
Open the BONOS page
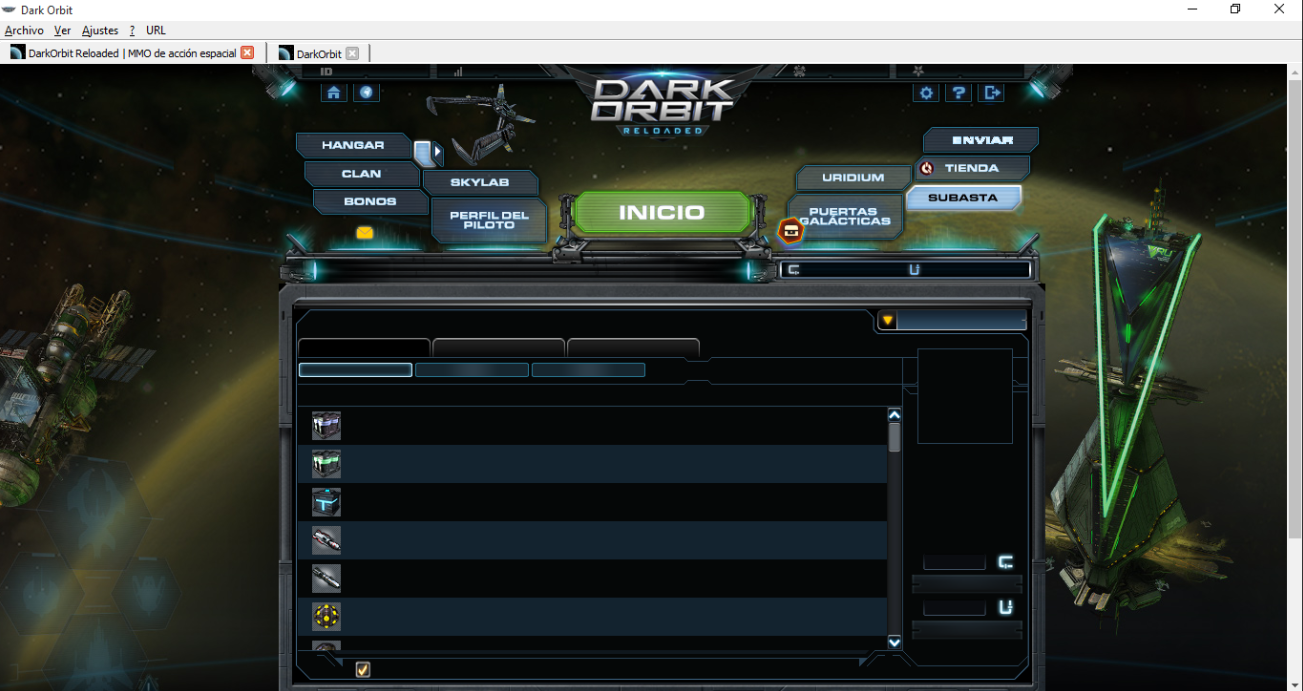tap(370, 201)
